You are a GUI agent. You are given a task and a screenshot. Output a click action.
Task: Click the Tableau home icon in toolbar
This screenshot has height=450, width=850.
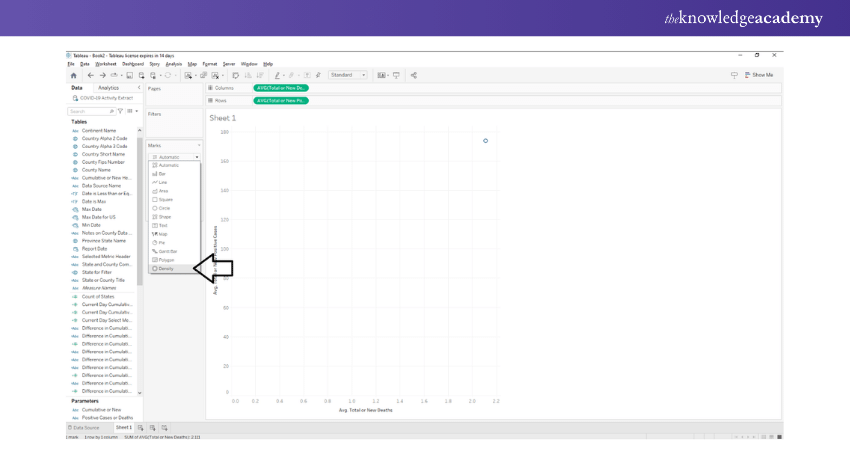73,75
